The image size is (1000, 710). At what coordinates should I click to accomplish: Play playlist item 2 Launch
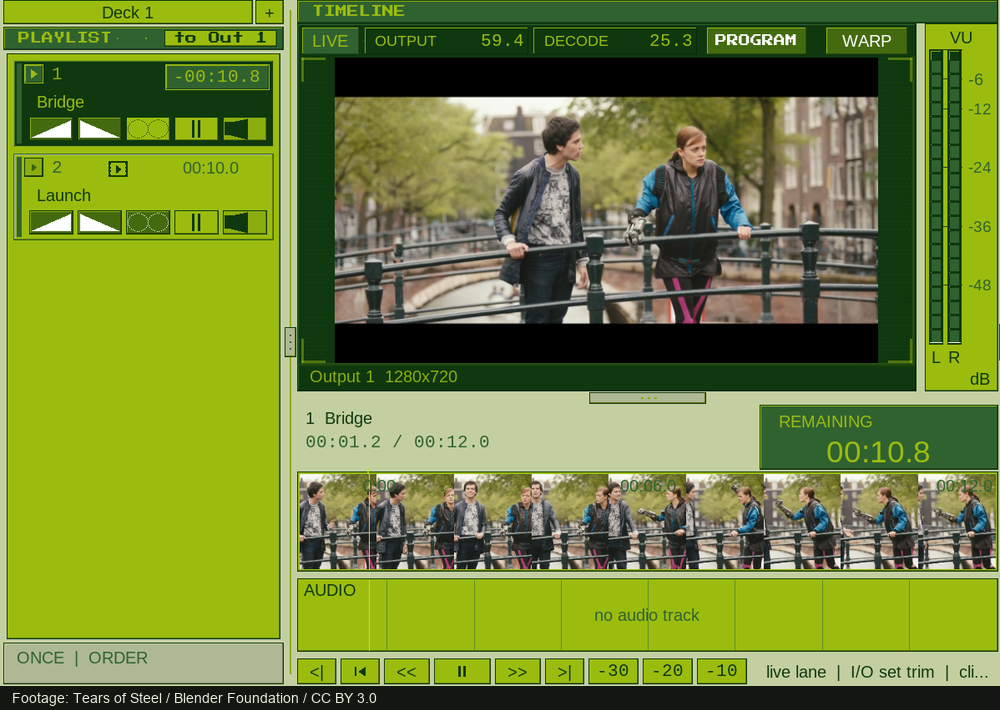pyautogui.click(x=34, y=167)
